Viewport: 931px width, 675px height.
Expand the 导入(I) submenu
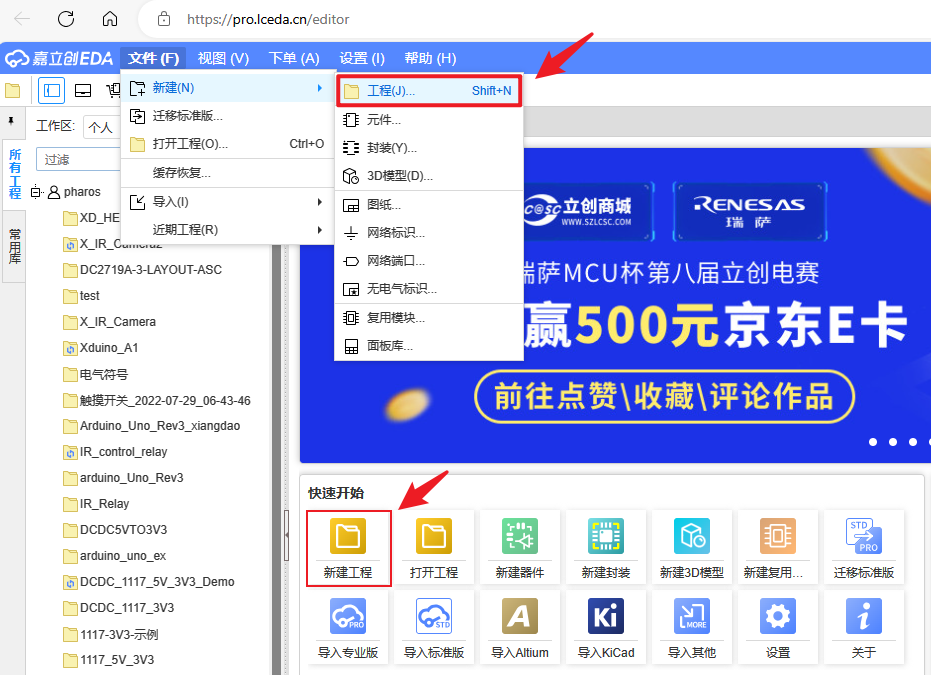[227, 202]
